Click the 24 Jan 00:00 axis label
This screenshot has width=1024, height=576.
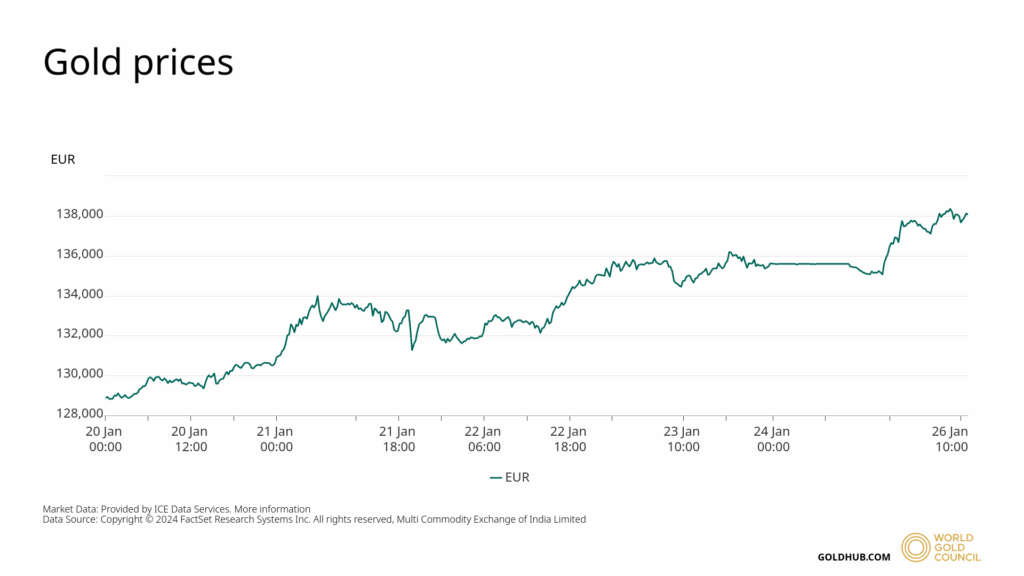(772, 439)
